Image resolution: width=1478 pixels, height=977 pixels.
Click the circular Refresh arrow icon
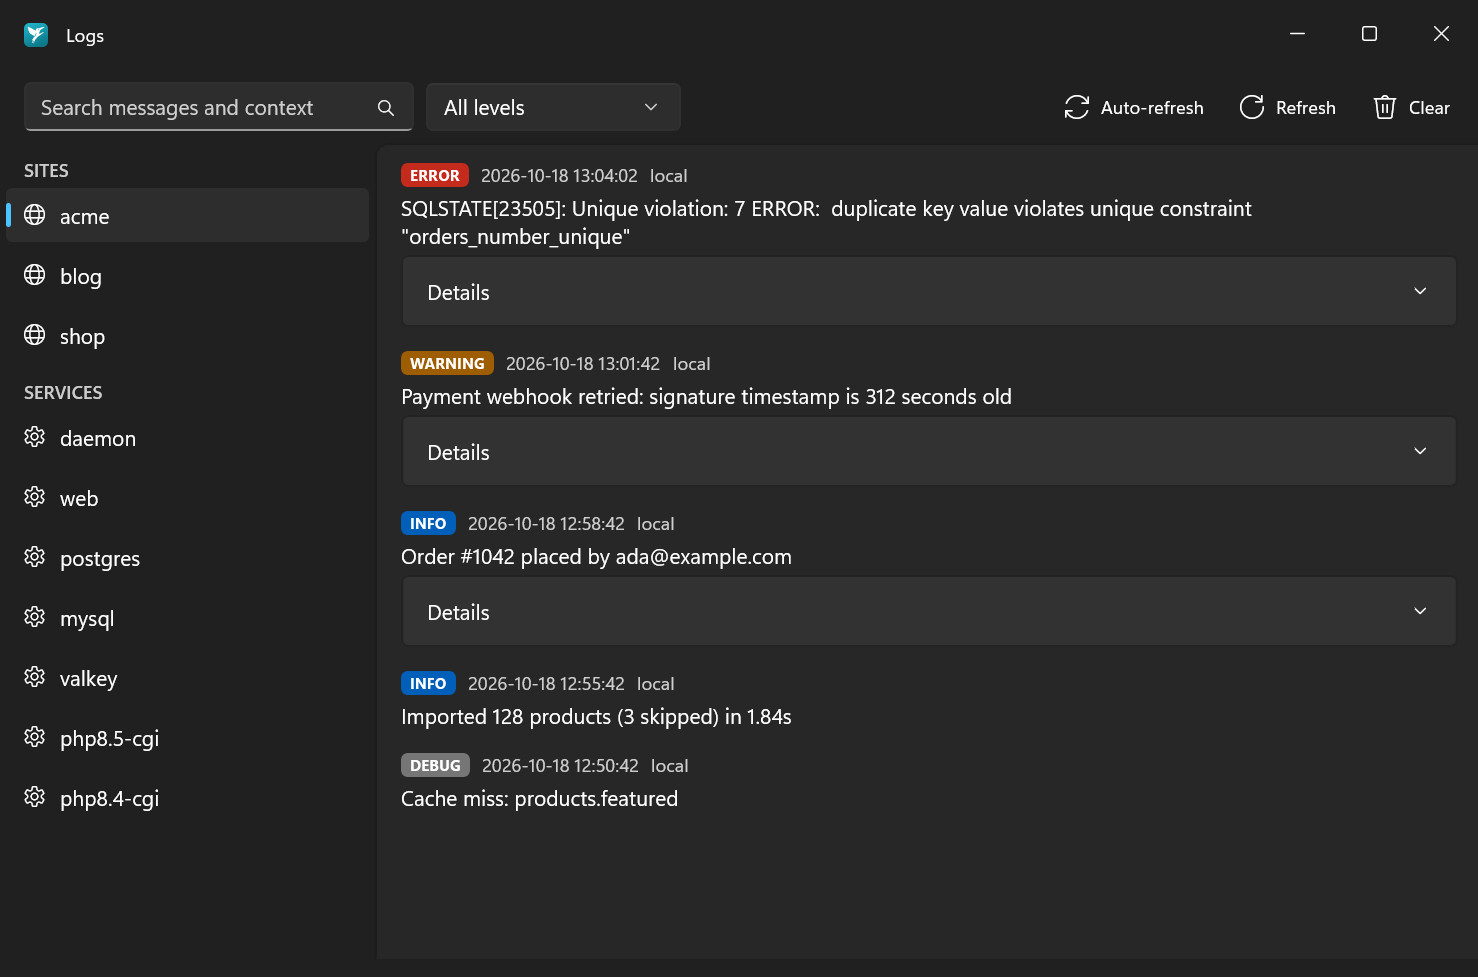(1252, 107)
